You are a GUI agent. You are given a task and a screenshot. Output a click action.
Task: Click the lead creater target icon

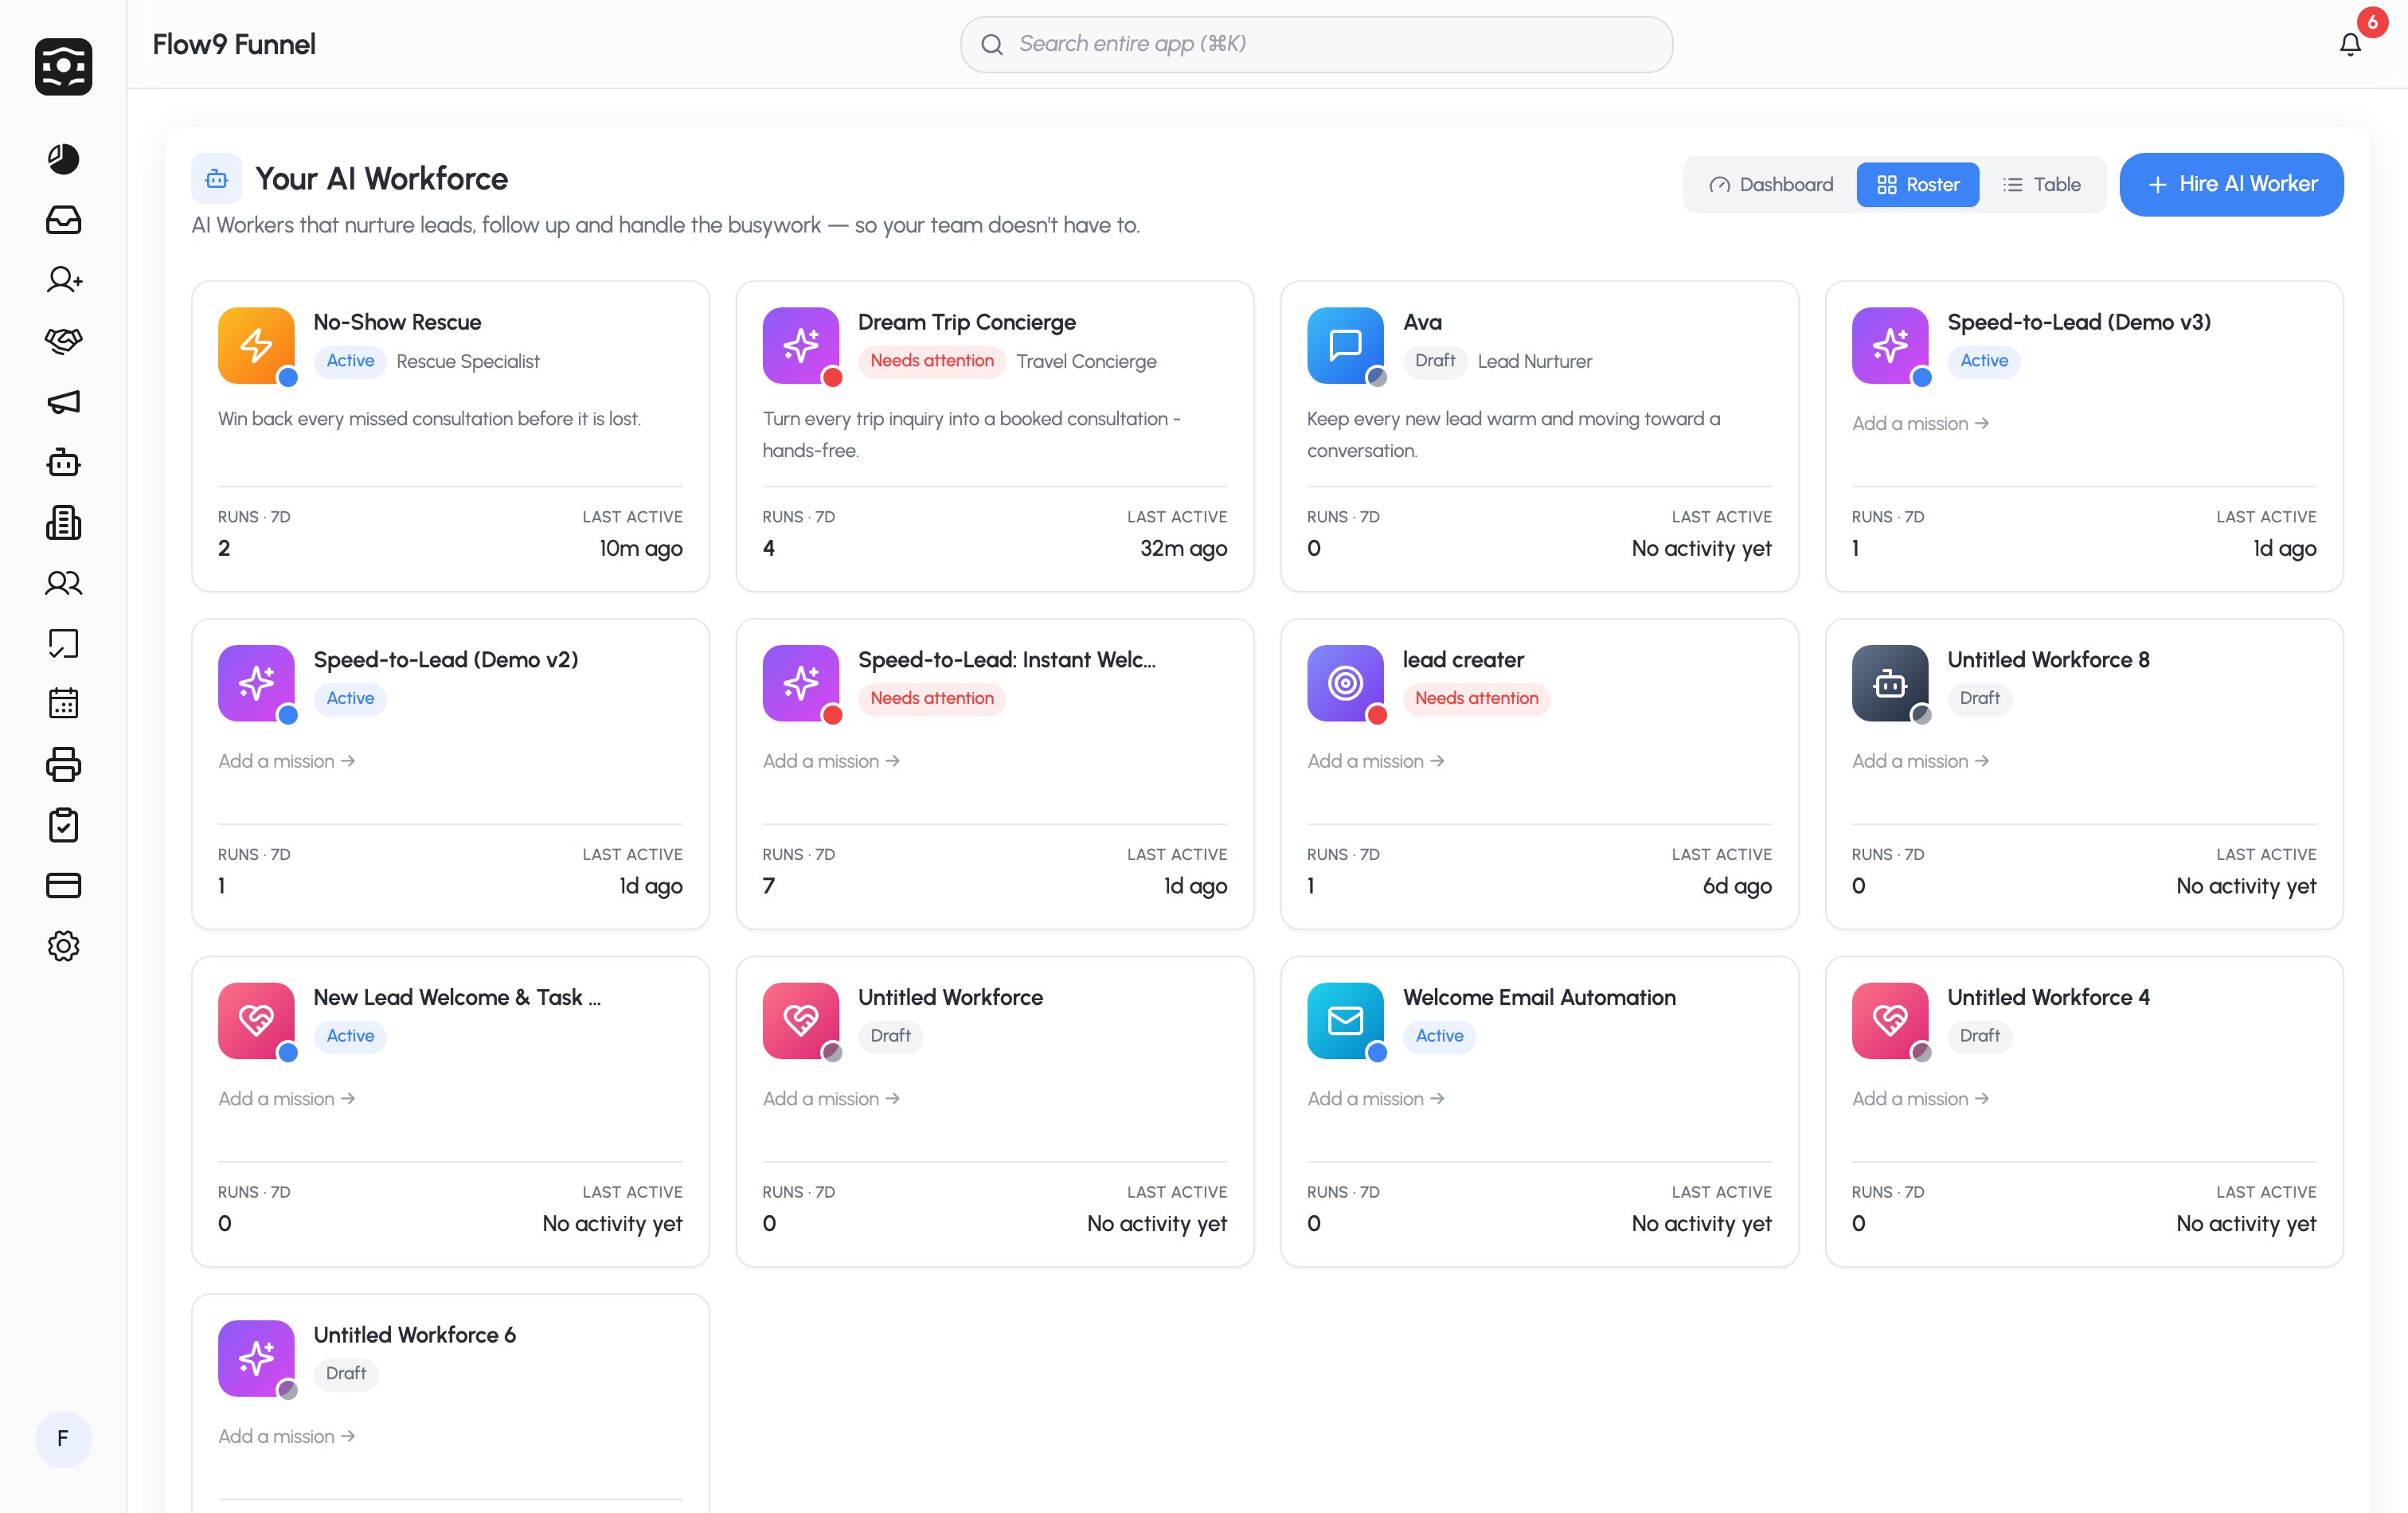1345,683
